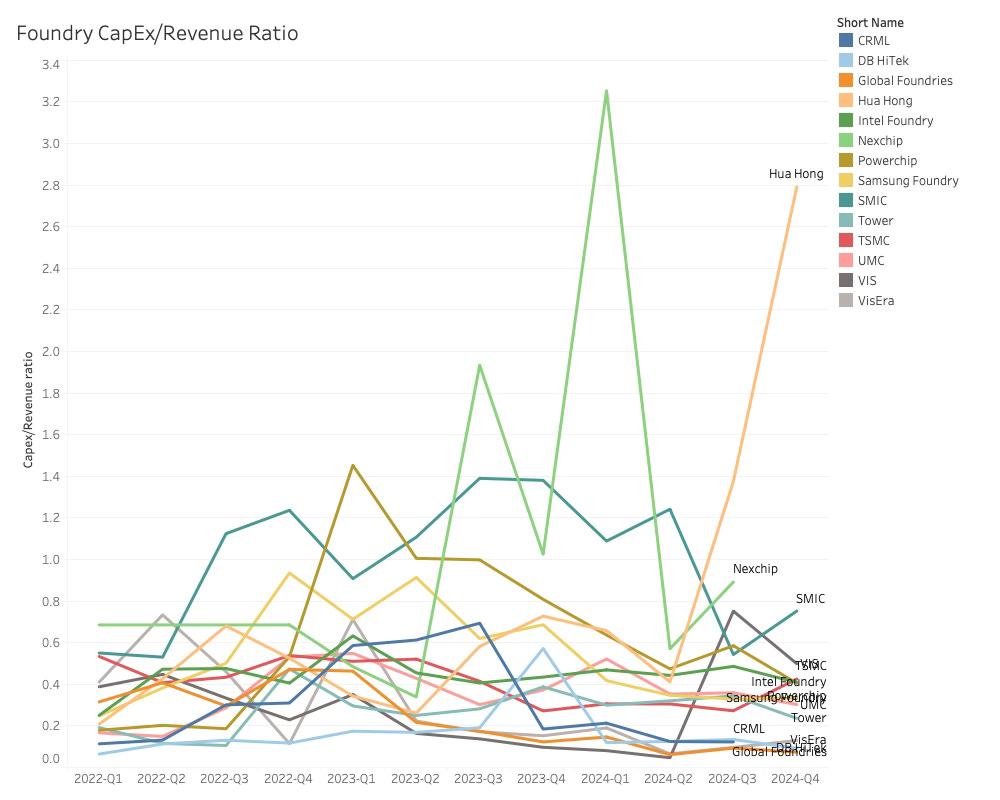The width and height of the screenshot is (1000, 800).
Task: Click the SMIC teal legend swatch
Action: click(x=846, y=200)
